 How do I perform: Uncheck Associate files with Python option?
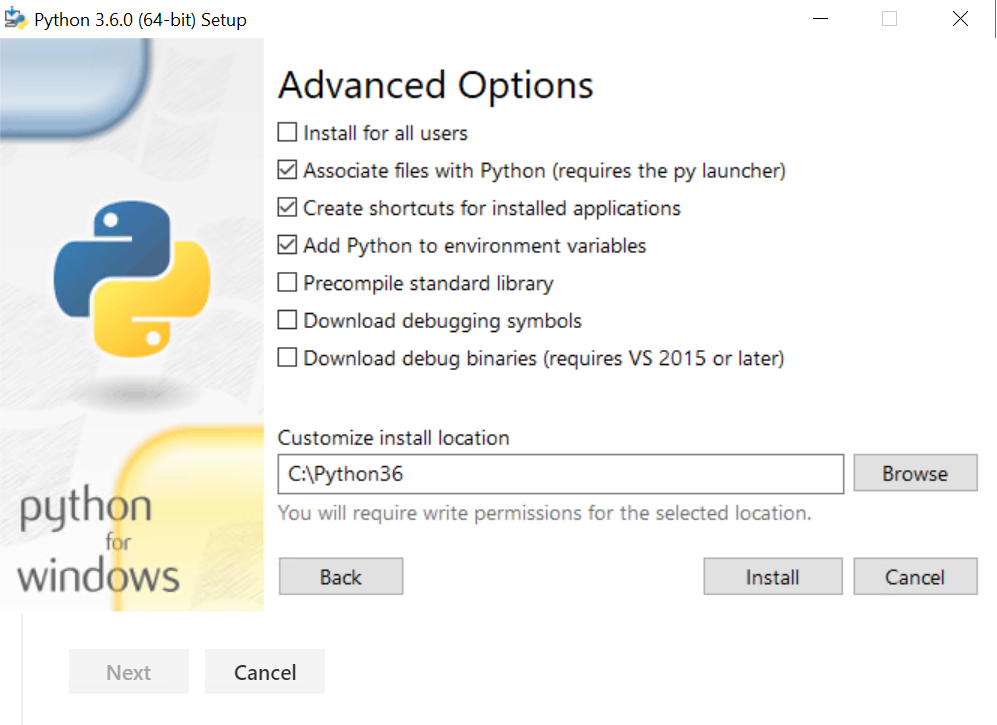tap(287, 170)
